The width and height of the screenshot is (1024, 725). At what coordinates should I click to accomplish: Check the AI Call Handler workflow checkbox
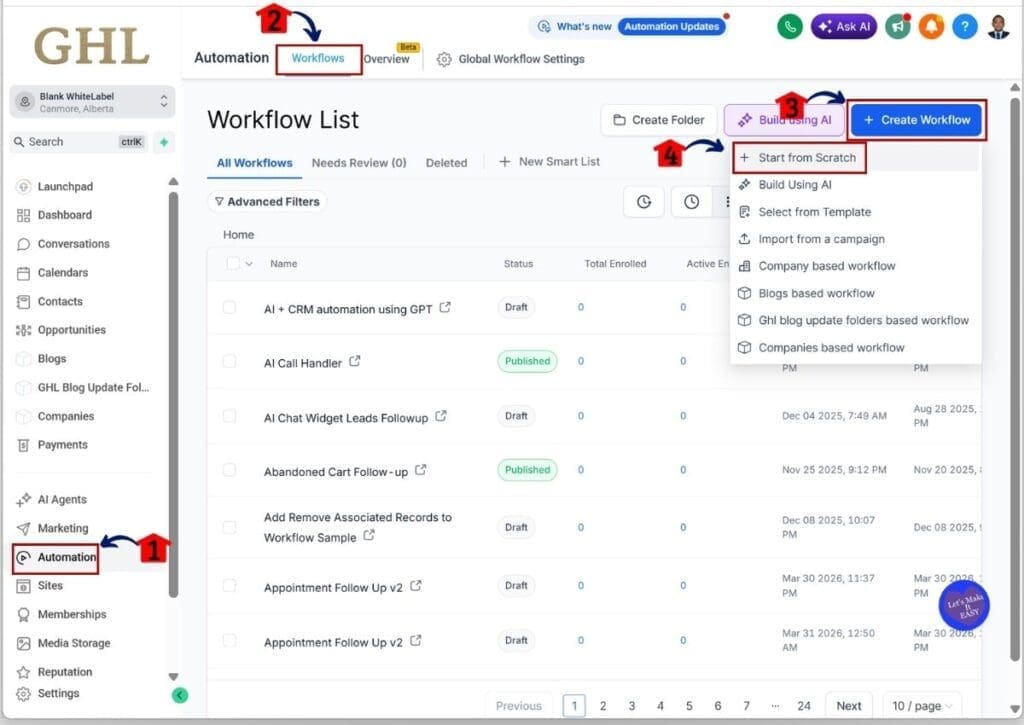[x=230, y=362]
